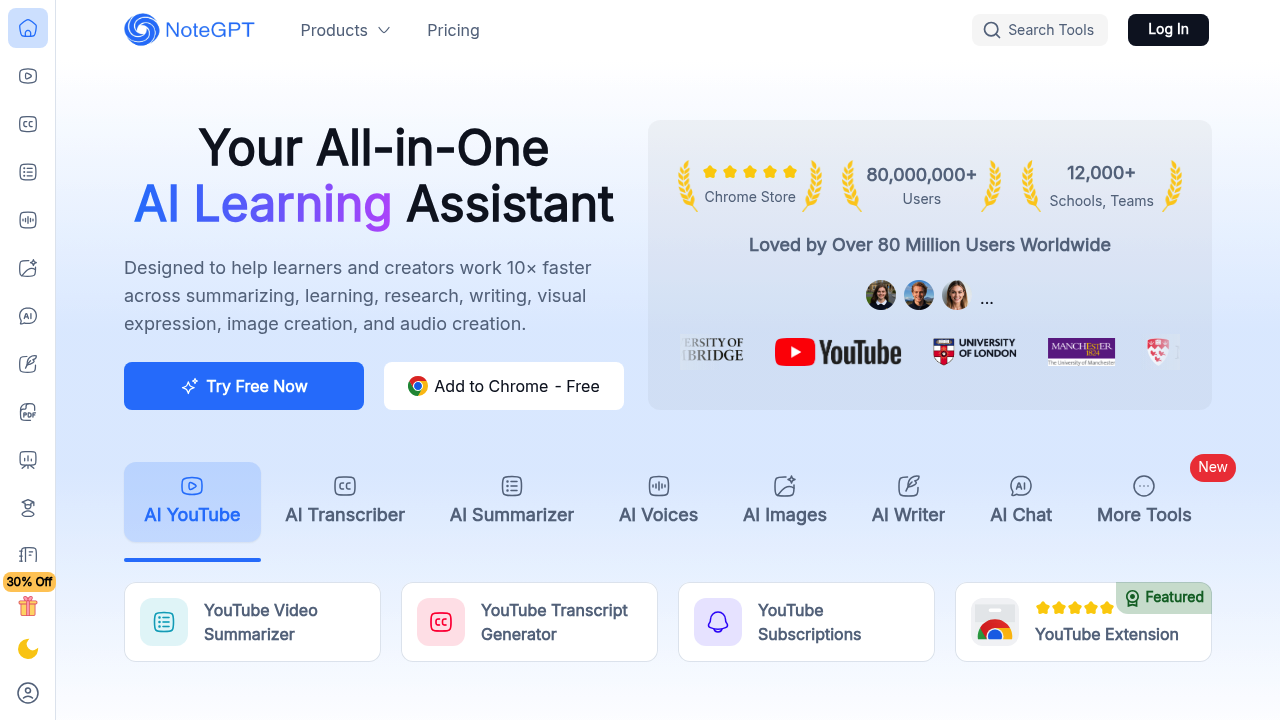This screenshot has height=720, width=1280.
Task: Select the YouTube video icon in sidebar
Action: 28,76
